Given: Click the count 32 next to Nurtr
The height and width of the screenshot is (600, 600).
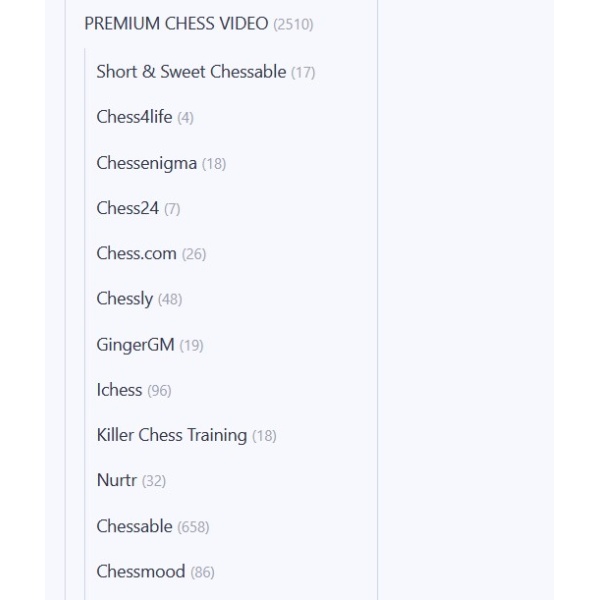Looking at the screenshot, I should [x=154, y=482].
